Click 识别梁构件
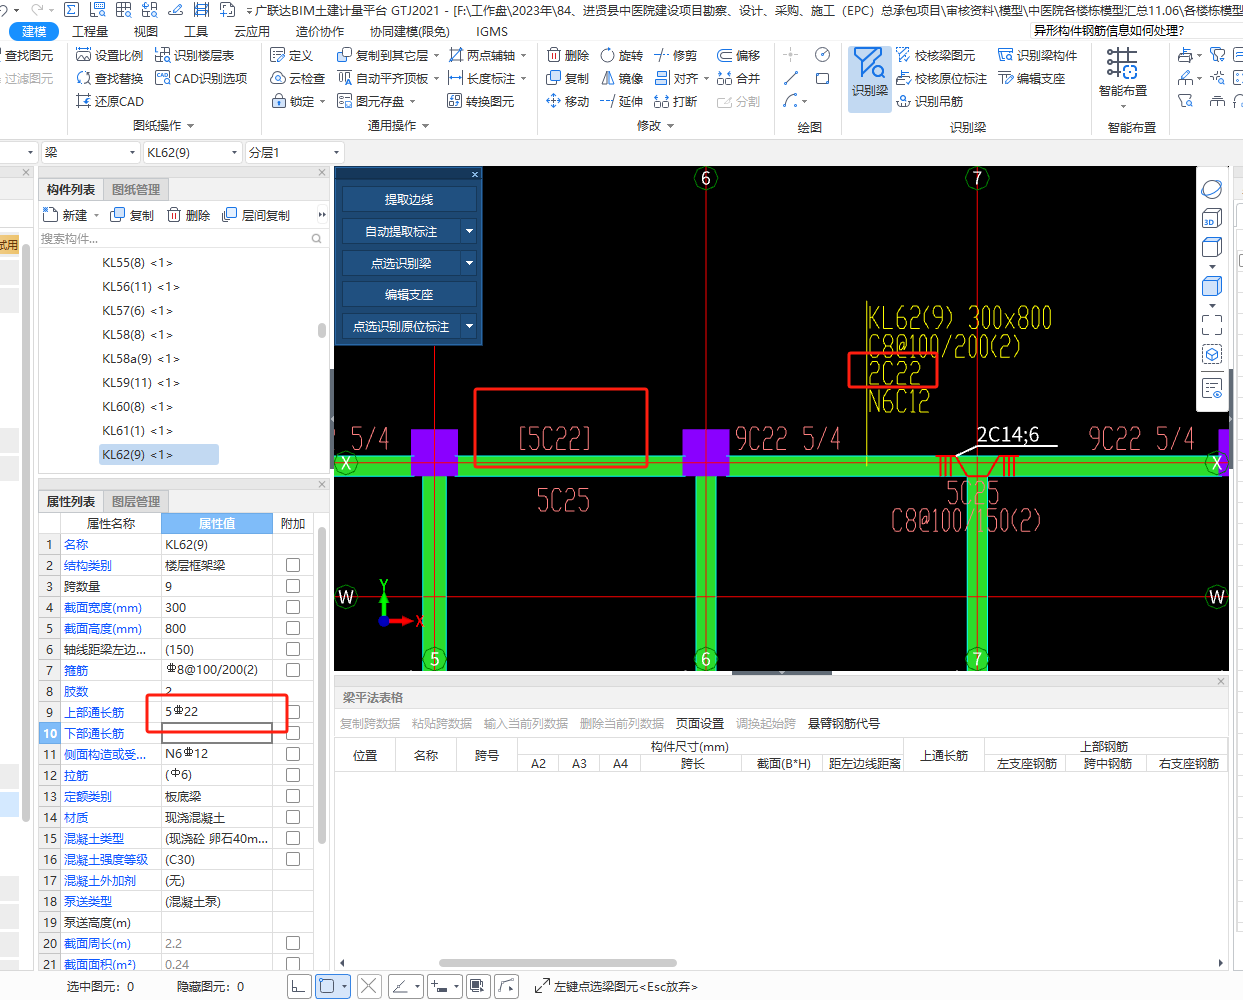This screenshot has height=1000, width=1243. (1038, 55)
